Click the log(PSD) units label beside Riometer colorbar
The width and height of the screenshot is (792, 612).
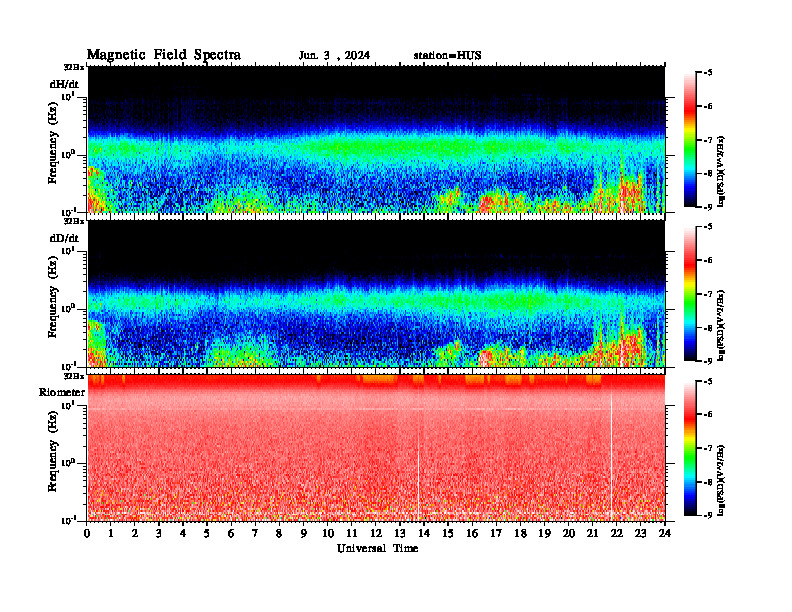722,480
